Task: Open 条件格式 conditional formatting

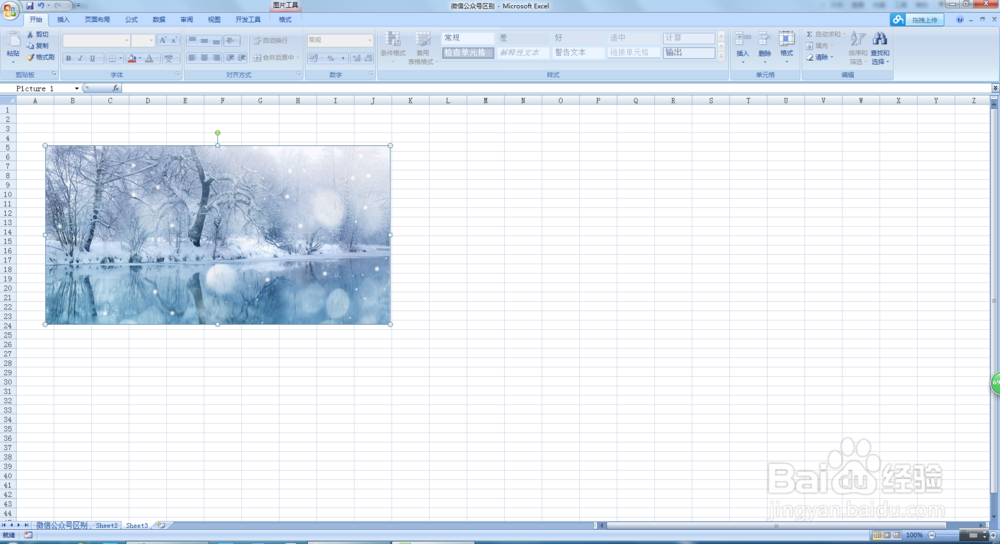Action: (393, 47)
